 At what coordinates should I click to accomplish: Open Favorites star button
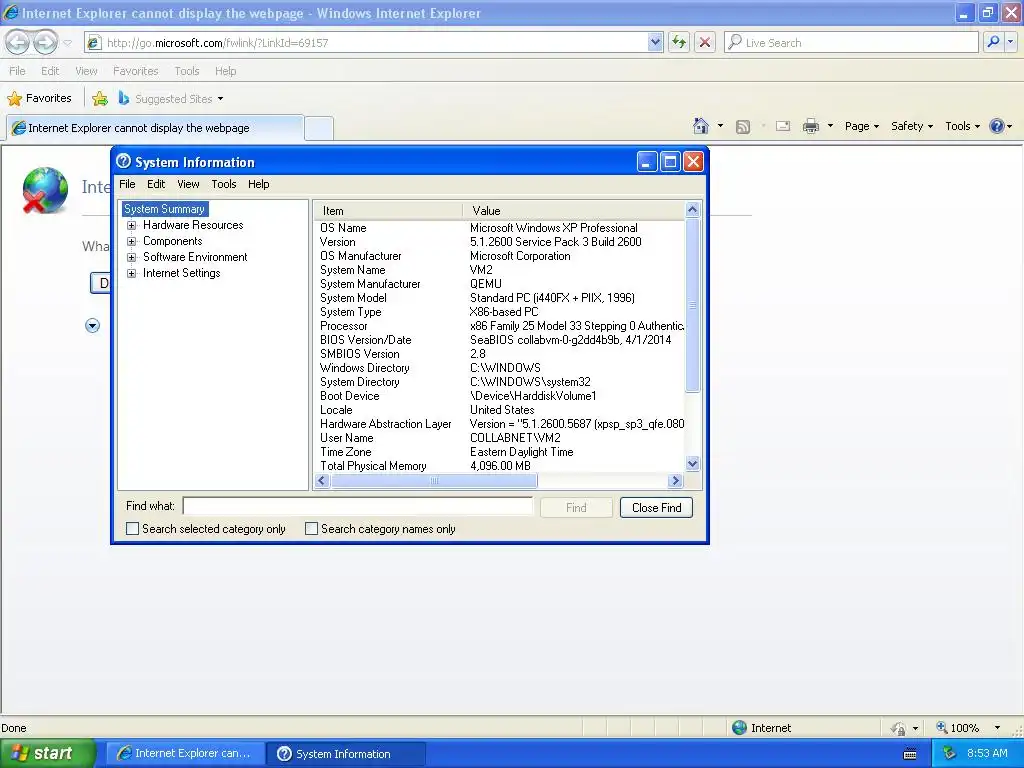click(x=39, y=99)
